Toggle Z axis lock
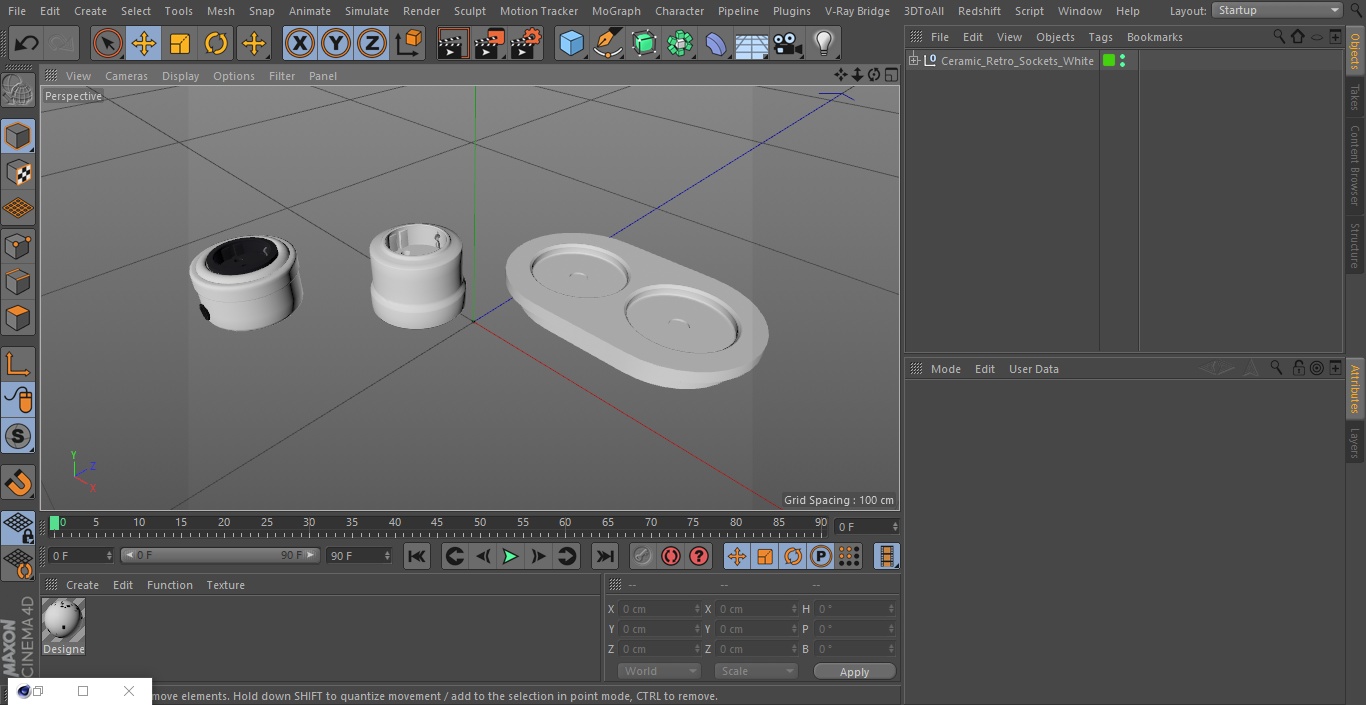The image size is (1366, 705). point(372,44)
